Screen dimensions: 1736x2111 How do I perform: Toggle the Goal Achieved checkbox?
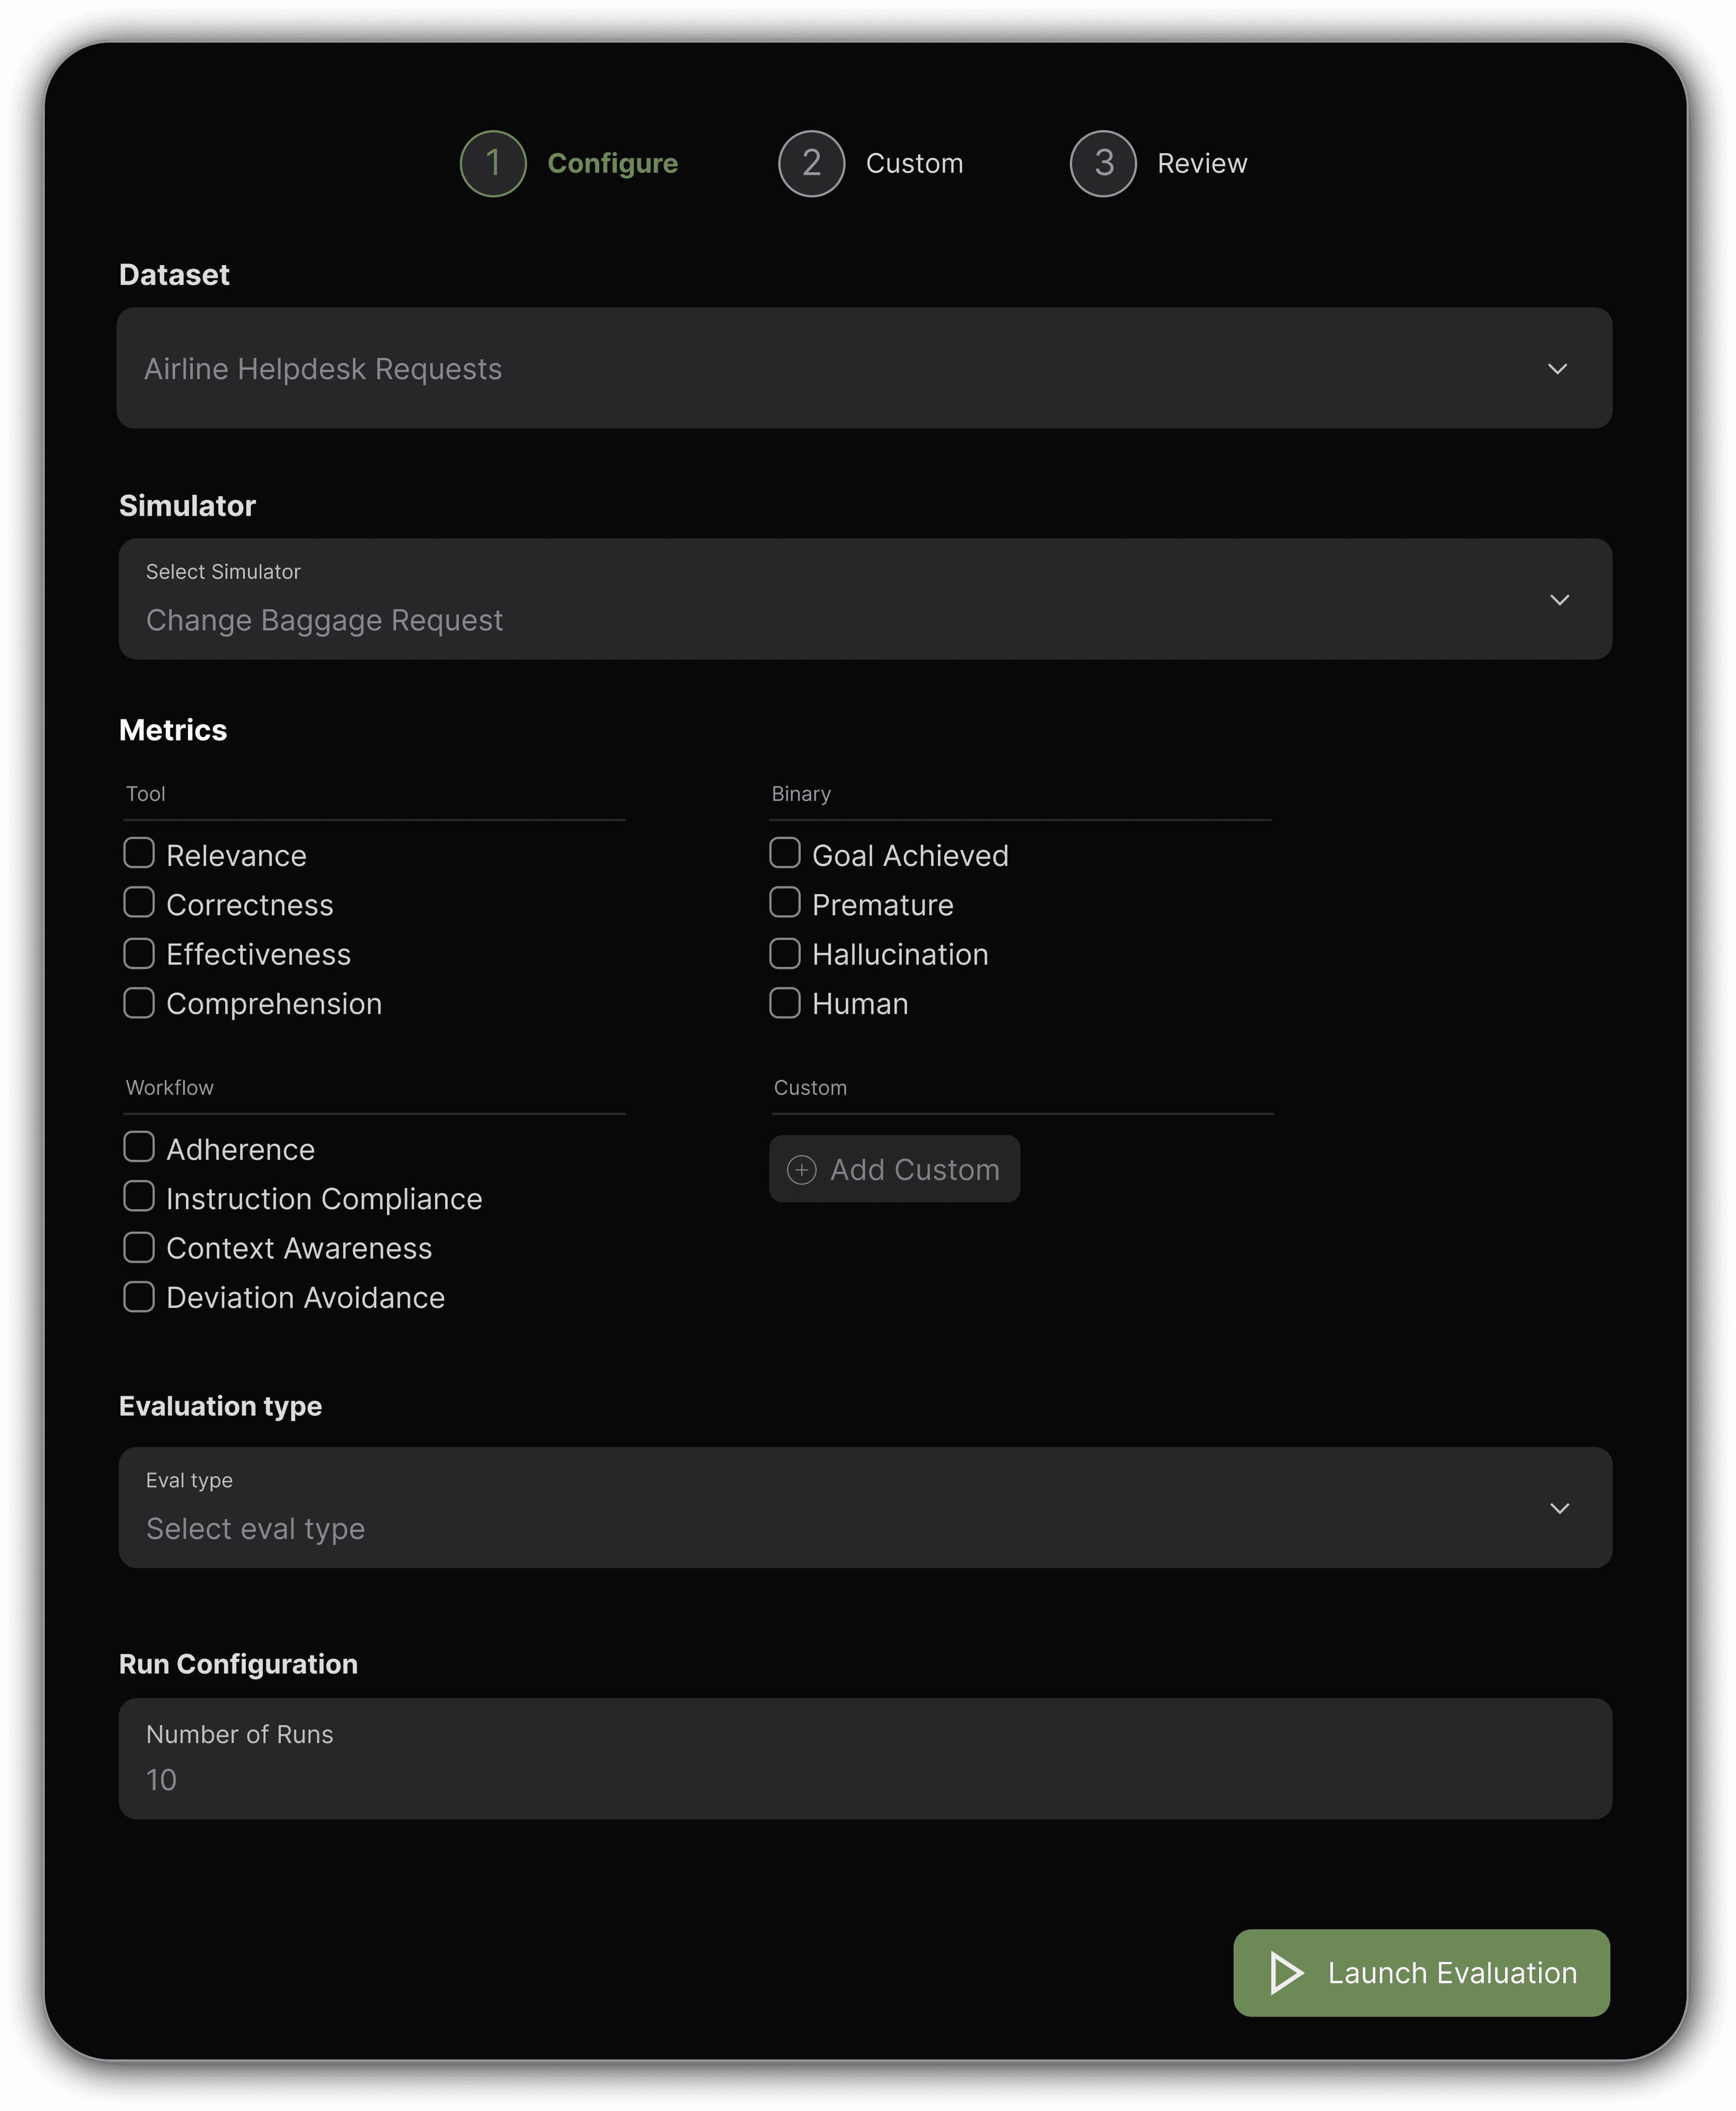click(785, 853)
